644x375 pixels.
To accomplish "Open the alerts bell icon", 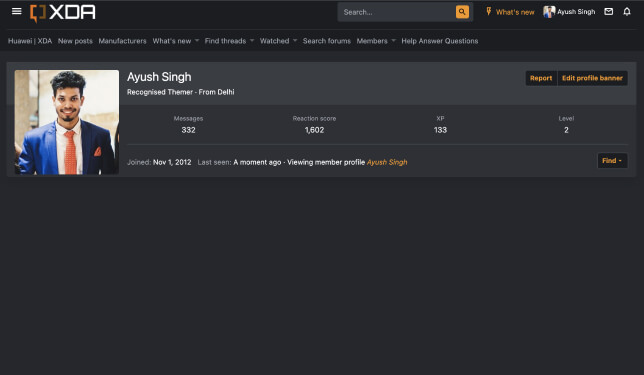I will click(x=627, y=12).
